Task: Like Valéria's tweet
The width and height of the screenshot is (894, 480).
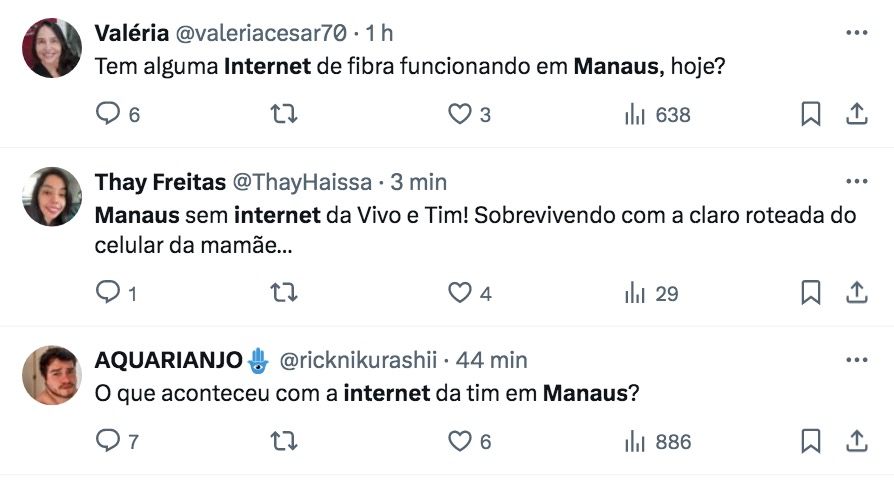Action: coord(459,115)
